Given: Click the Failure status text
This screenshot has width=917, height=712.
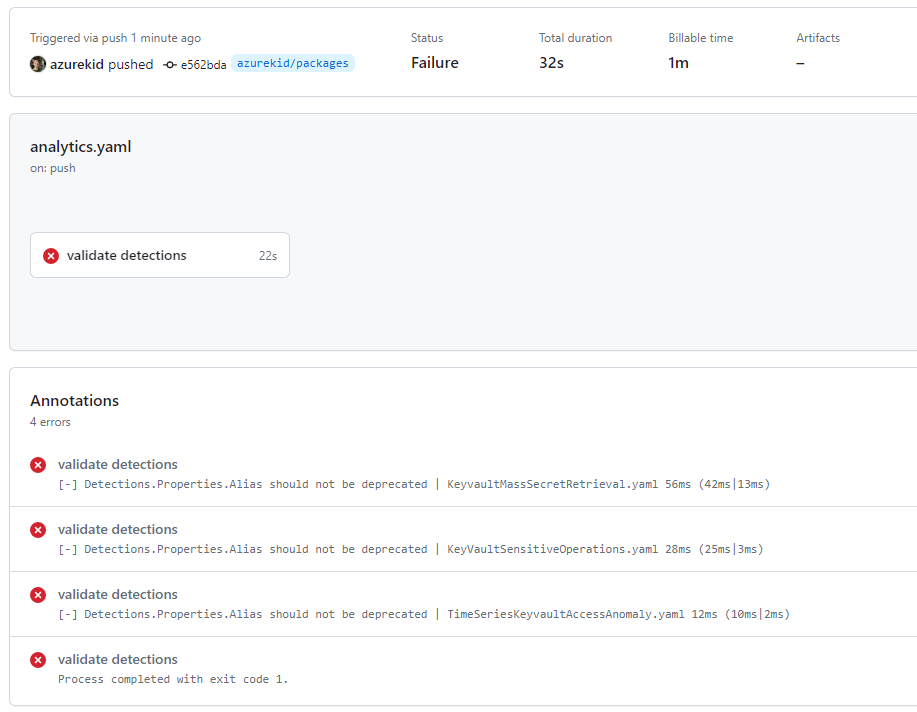Looking at the screenshot, I should (x=434, y=62).
